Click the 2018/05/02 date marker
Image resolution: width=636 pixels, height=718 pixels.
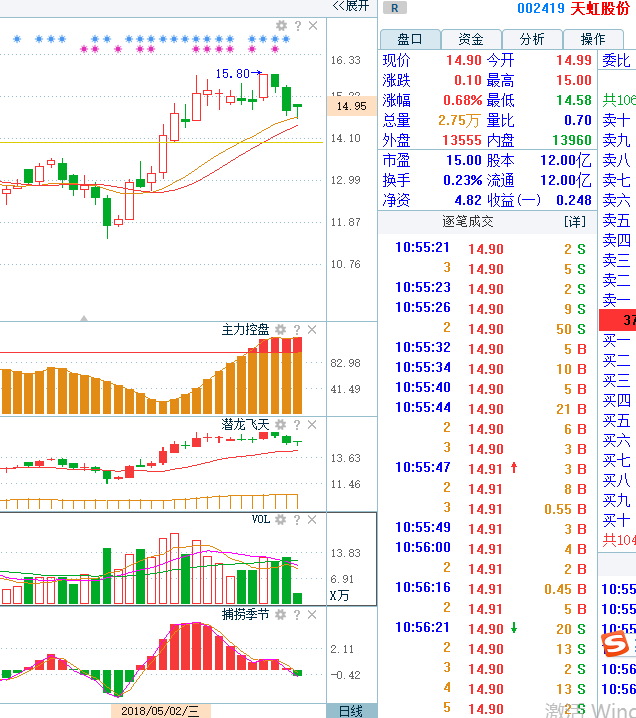coord(160,711)
